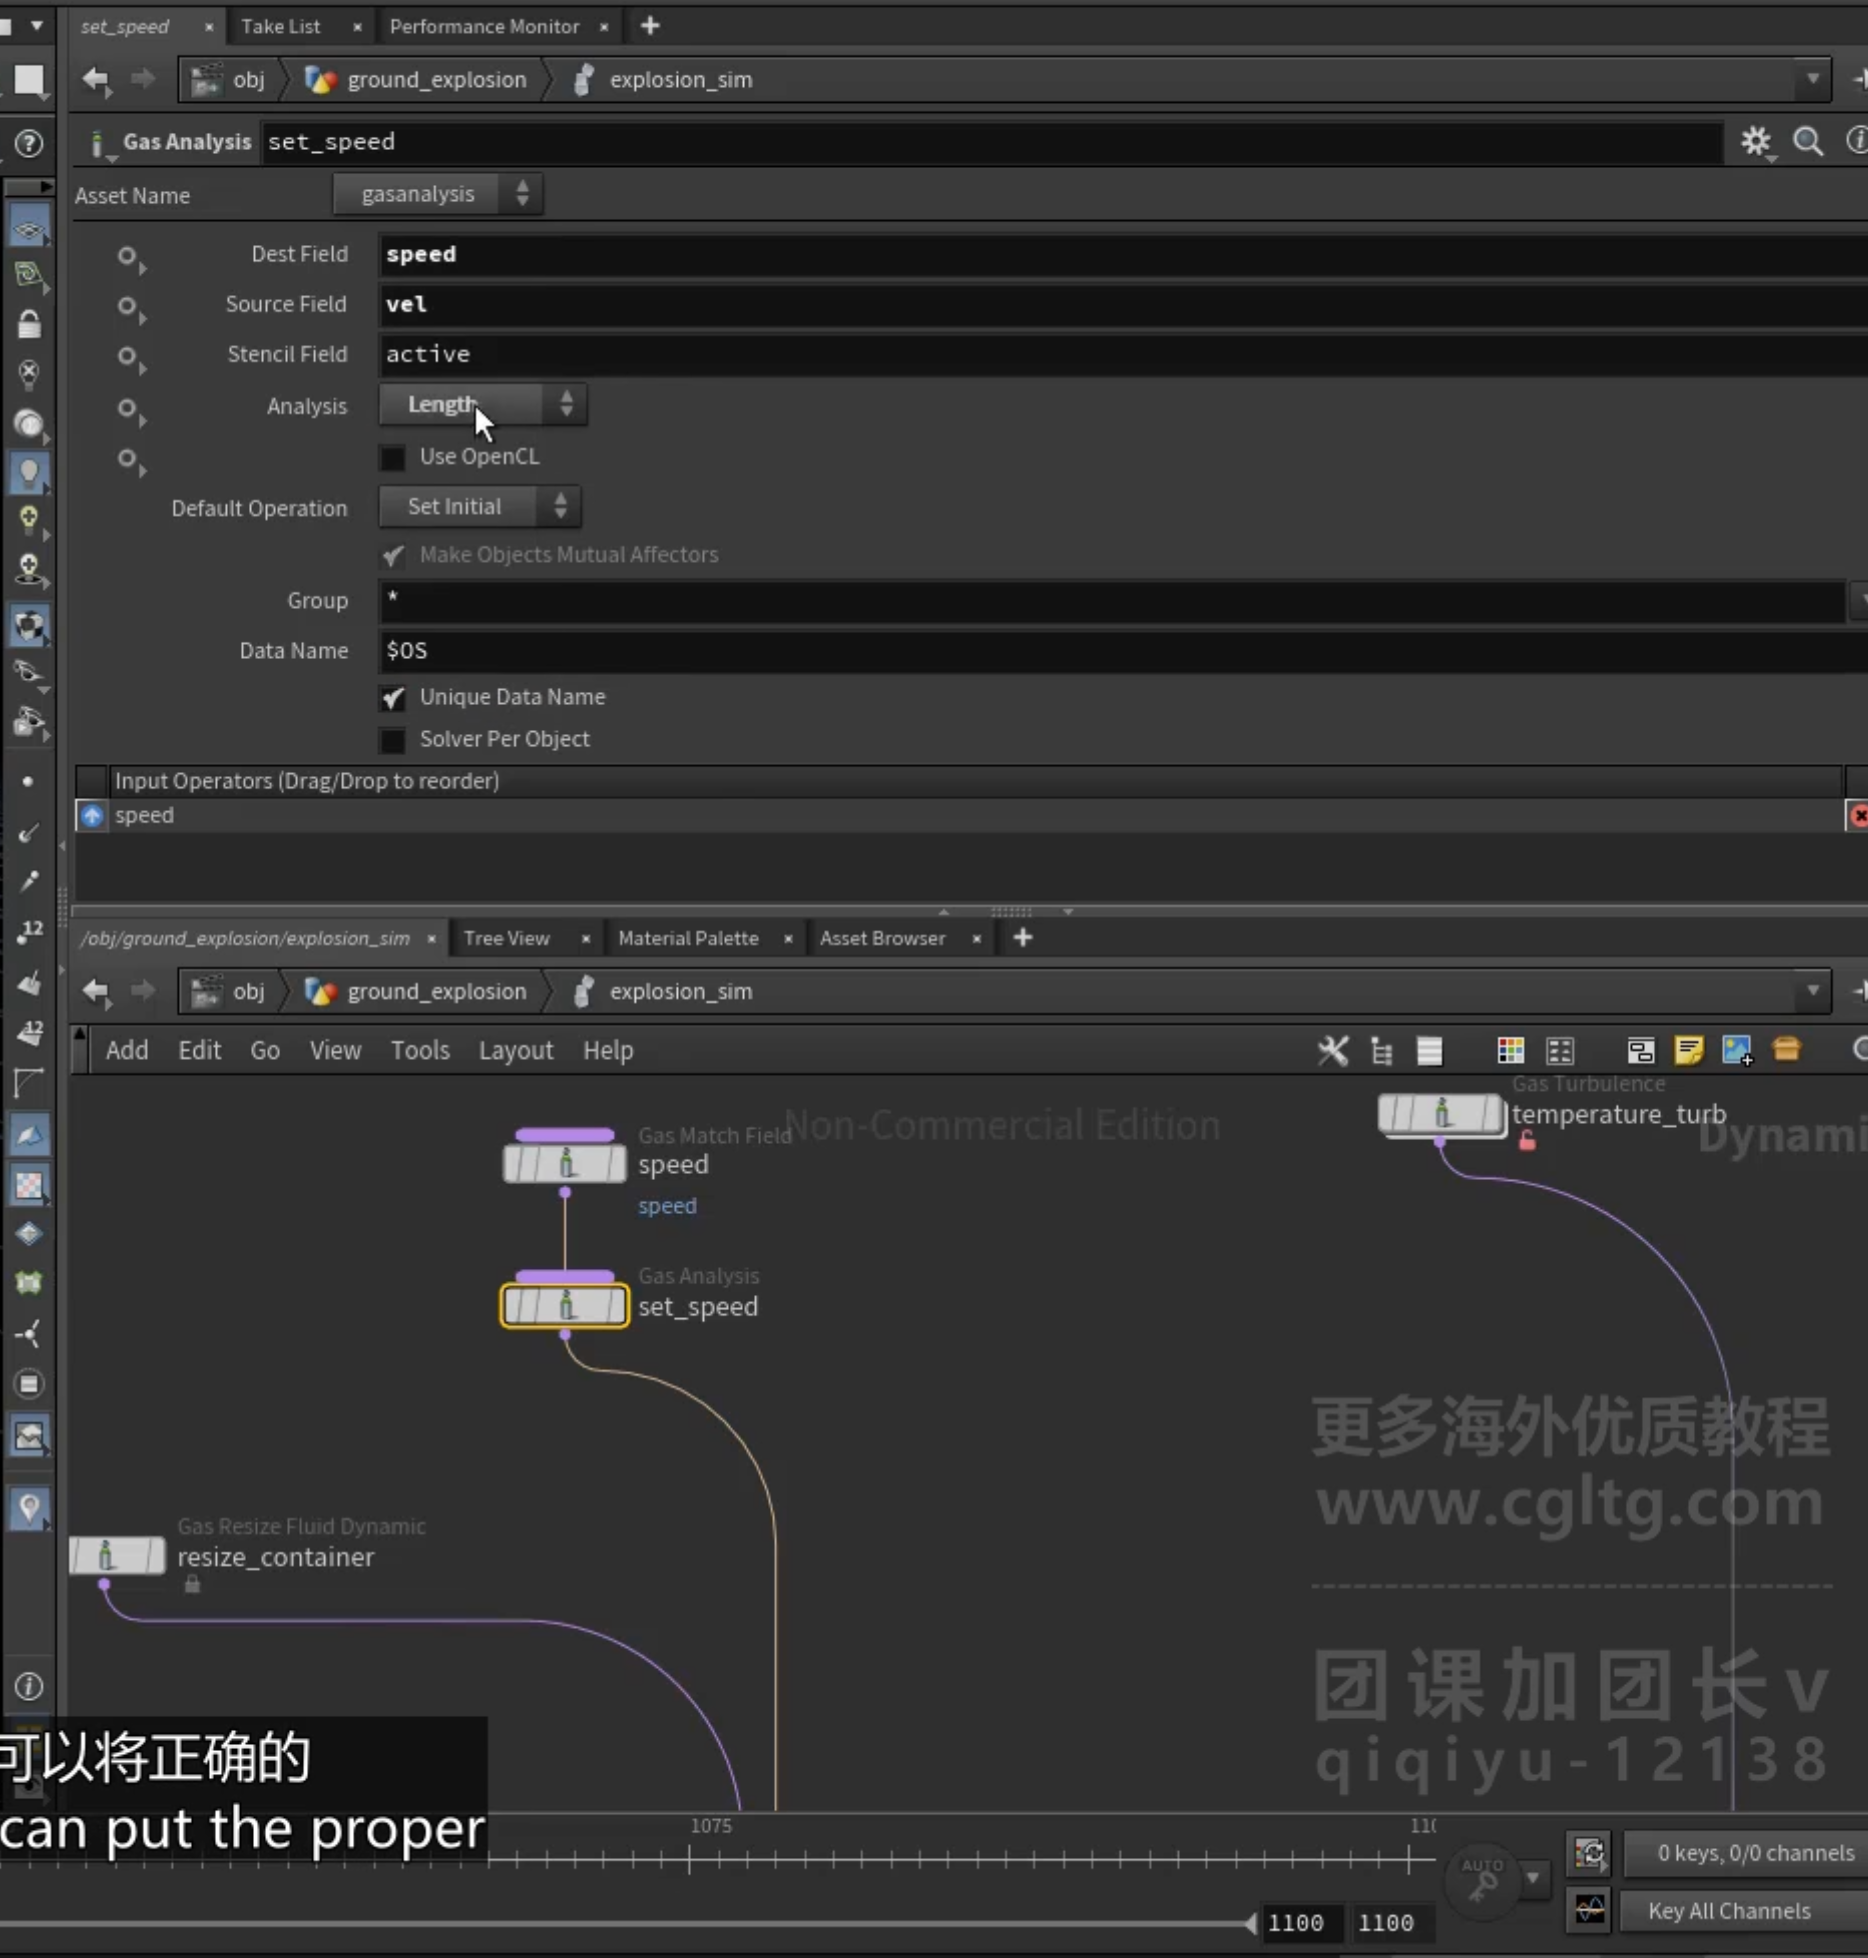Click the network back arrow
Image resolution: width=1868 pixels, height=1958 pixels.
(96, 991)
